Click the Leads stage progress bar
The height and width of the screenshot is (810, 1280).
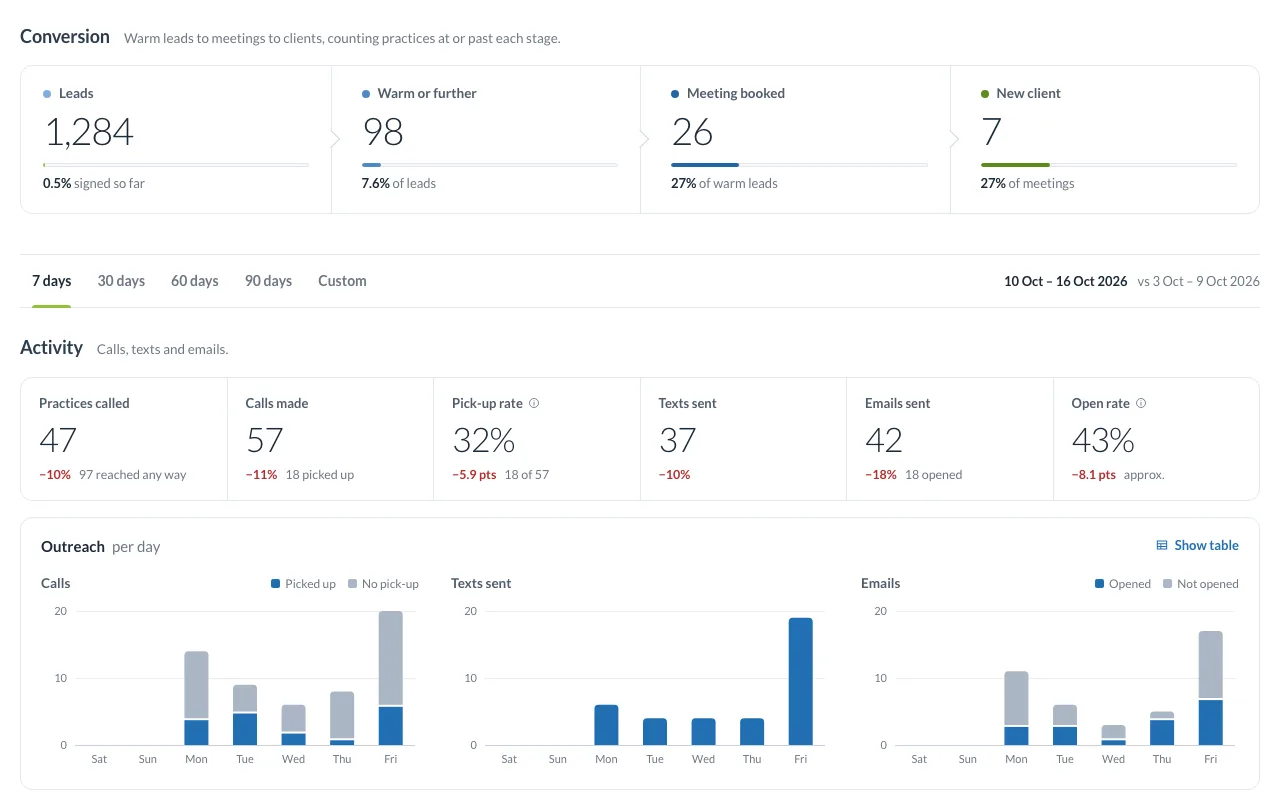[x=176, y=165]
